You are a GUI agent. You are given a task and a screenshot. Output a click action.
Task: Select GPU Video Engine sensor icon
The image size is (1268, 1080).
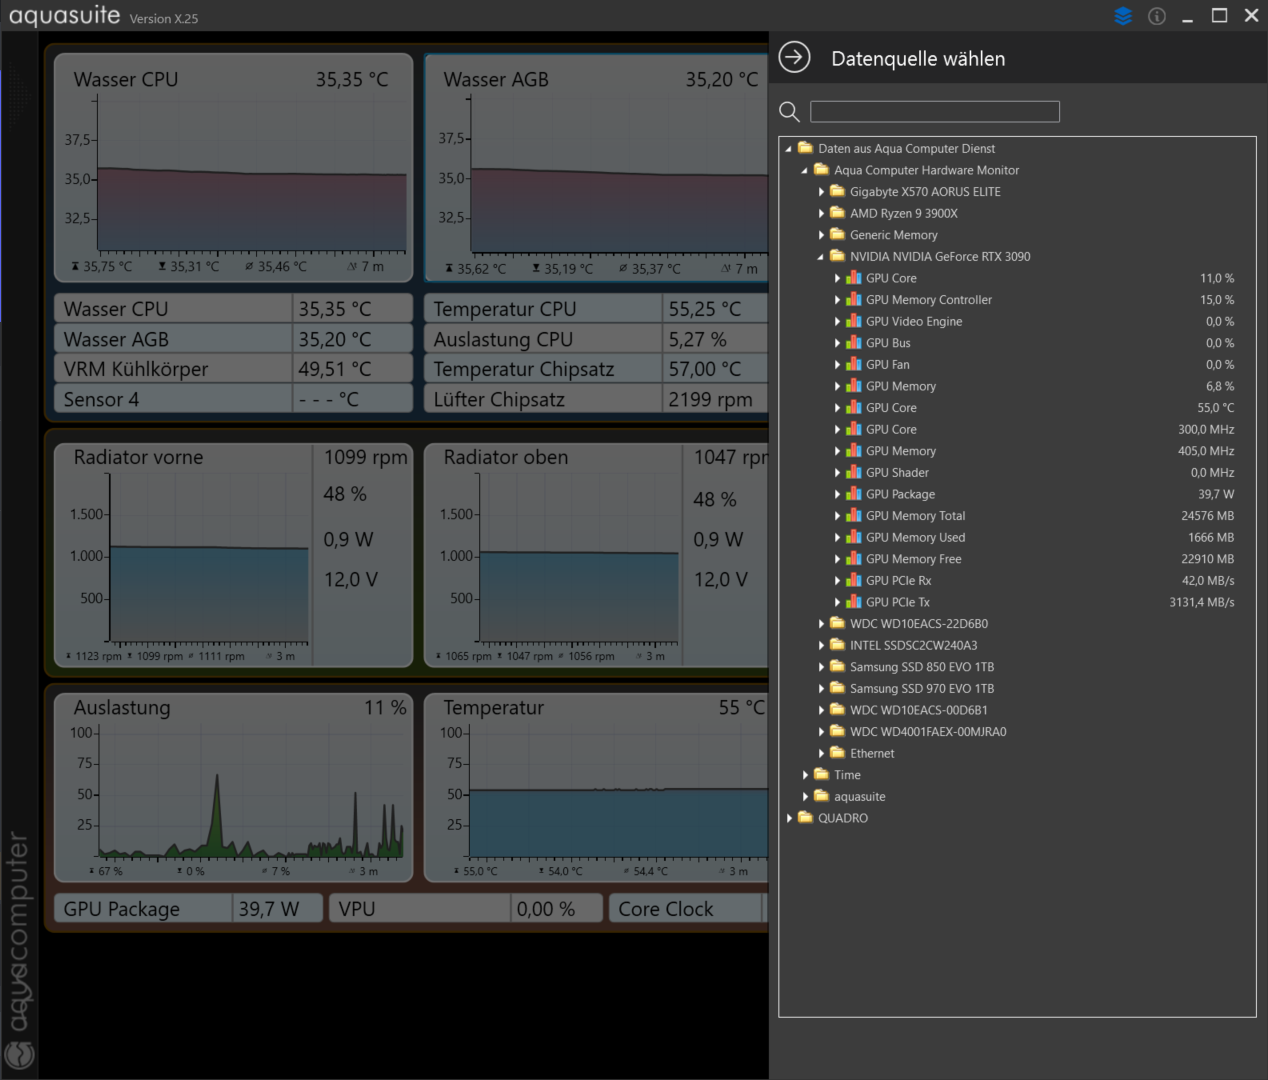pos(854,321)
